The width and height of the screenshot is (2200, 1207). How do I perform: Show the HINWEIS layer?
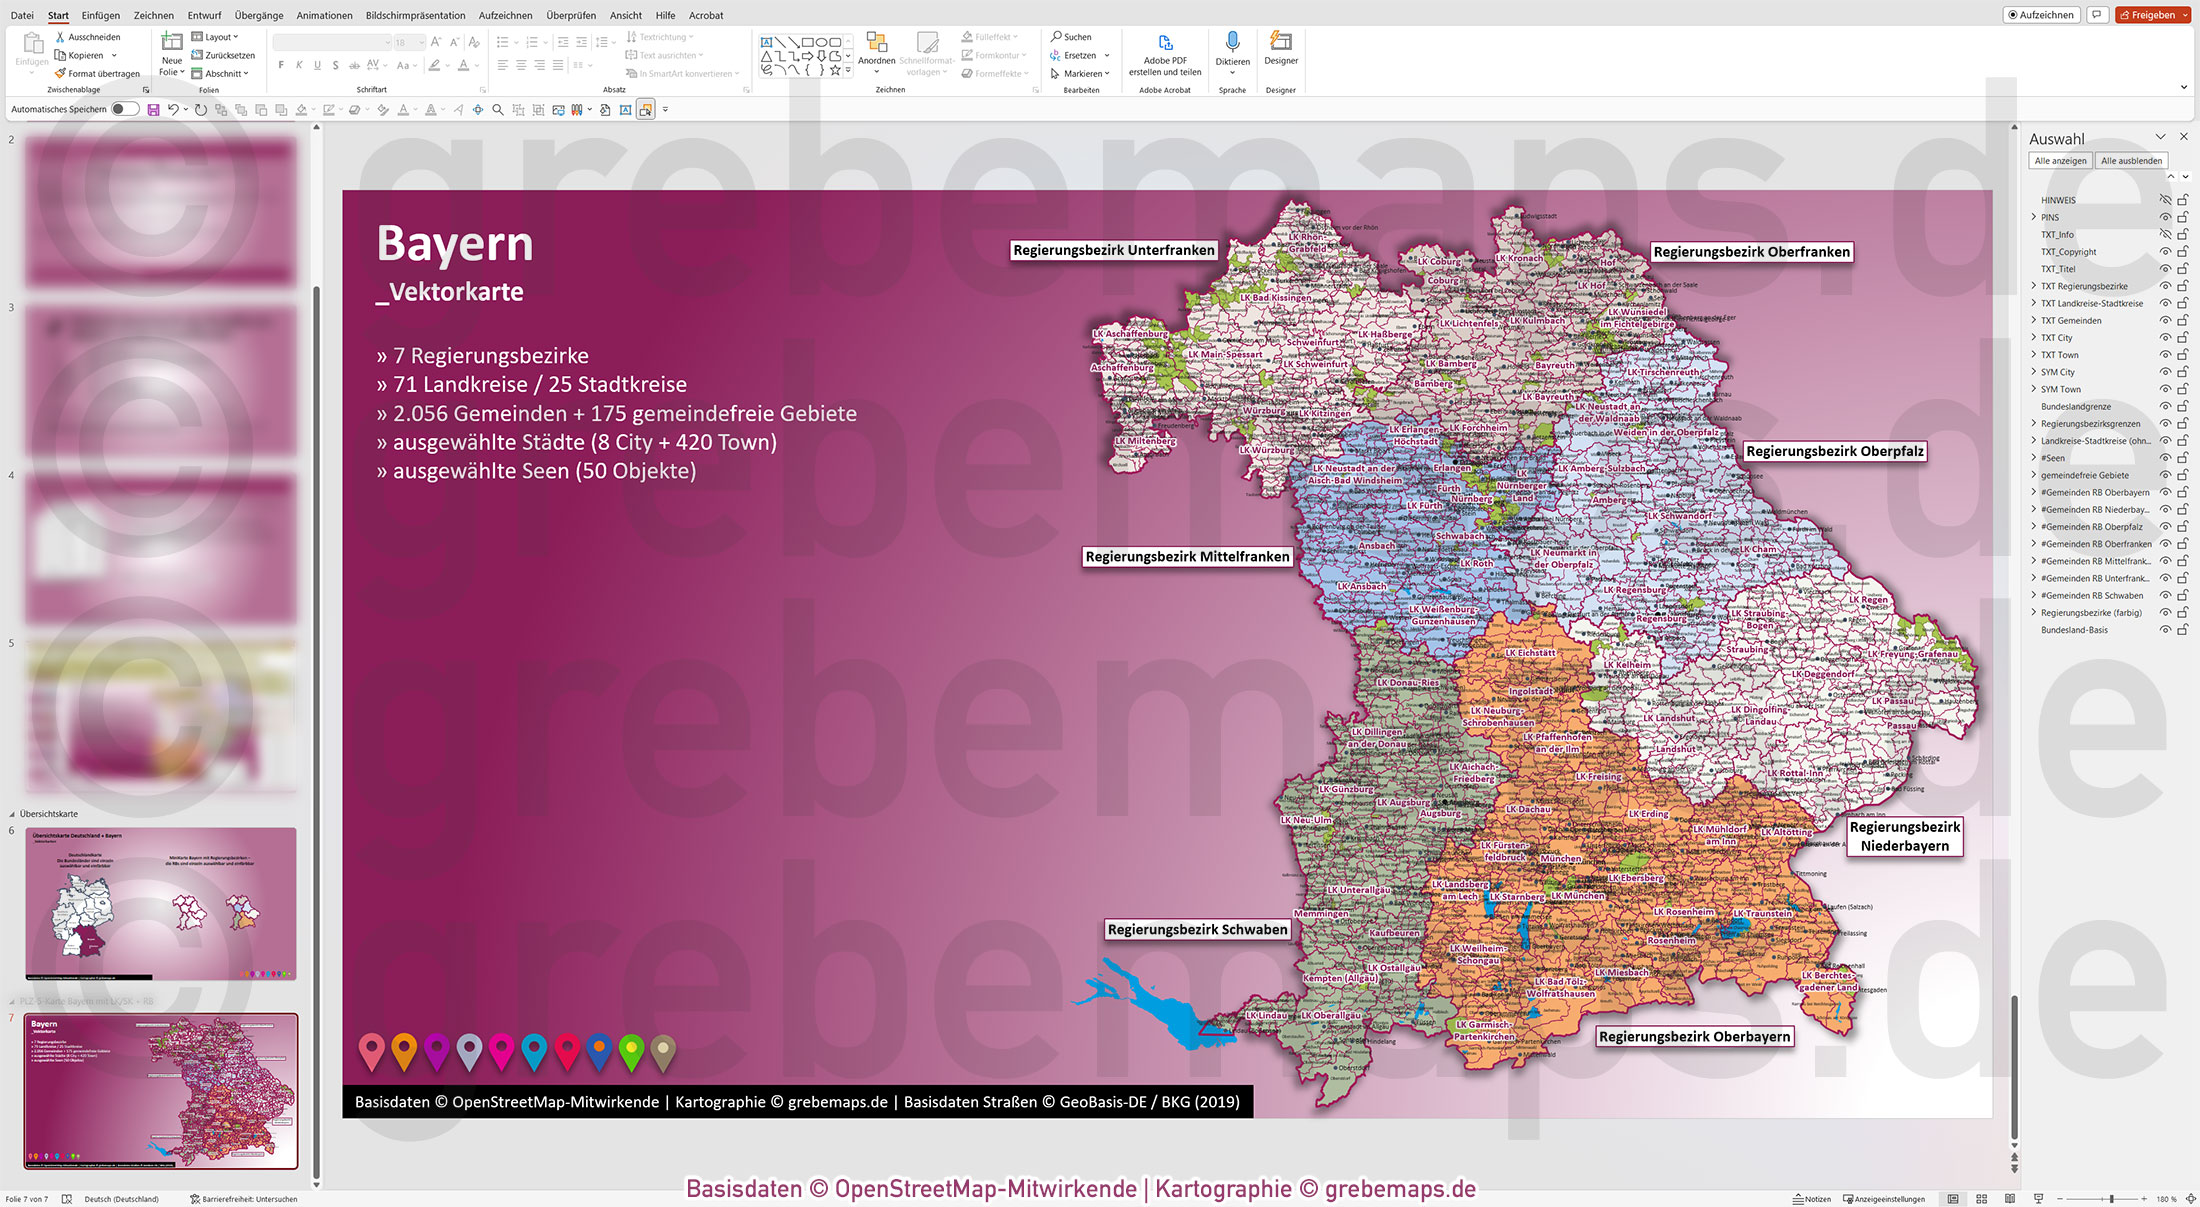[x=2166, y=200]
